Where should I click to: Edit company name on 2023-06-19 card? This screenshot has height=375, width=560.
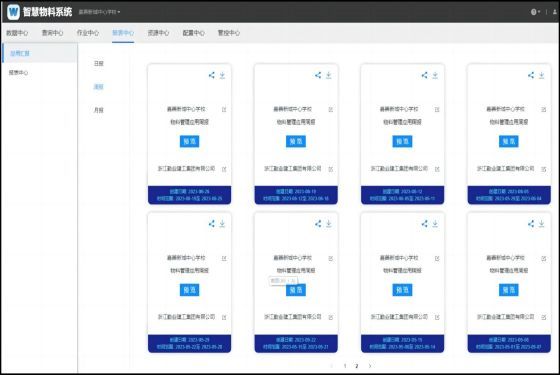point(330,169)
